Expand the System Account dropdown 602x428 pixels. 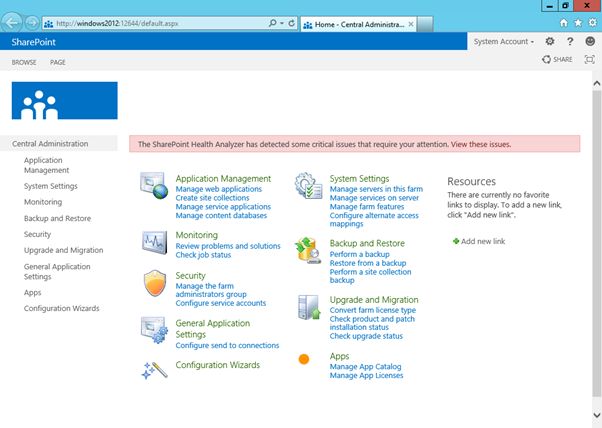pyautogui.click(x=504, y=41)
